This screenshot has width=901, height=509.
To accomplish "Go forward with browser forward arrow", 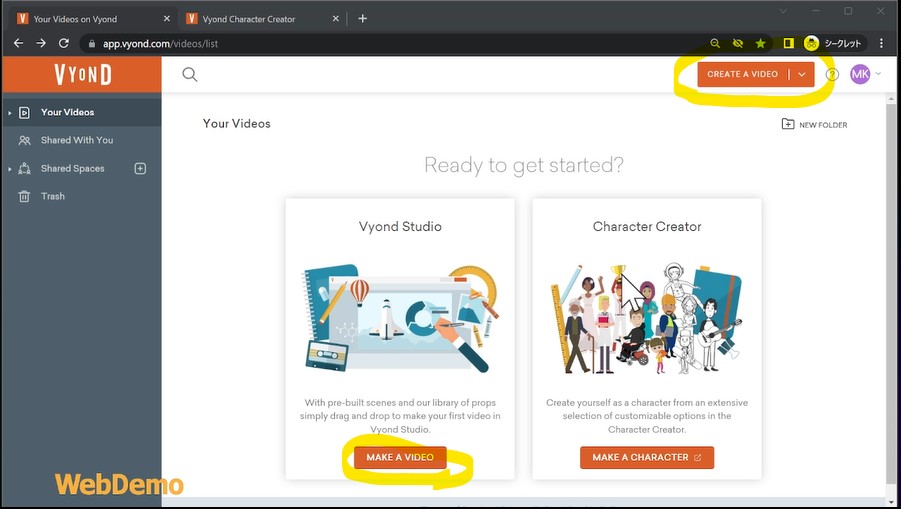I will [x=41, y=43].
